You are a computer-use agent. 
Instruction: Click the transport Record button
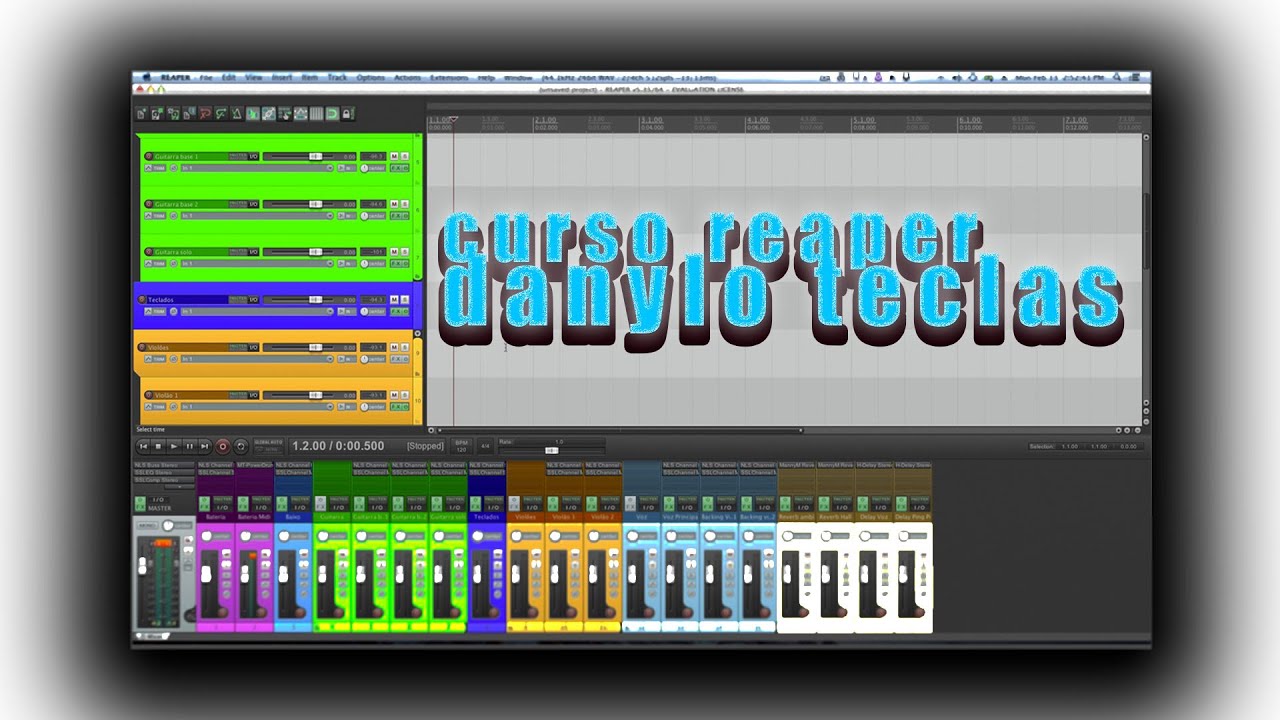click(x=223, y=446)
